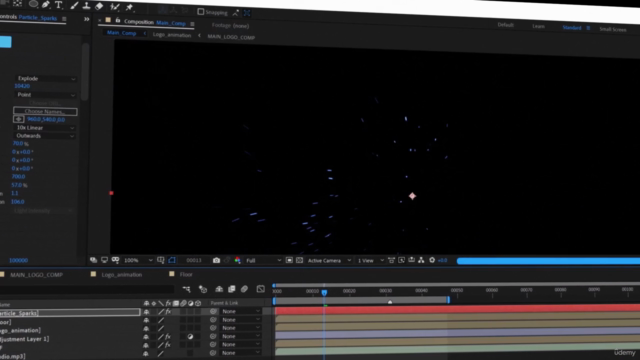Toggle the composition viewer lock icon
Image resolution: width=640 pixels, height=360 pixels.
[x=118, y=20]
